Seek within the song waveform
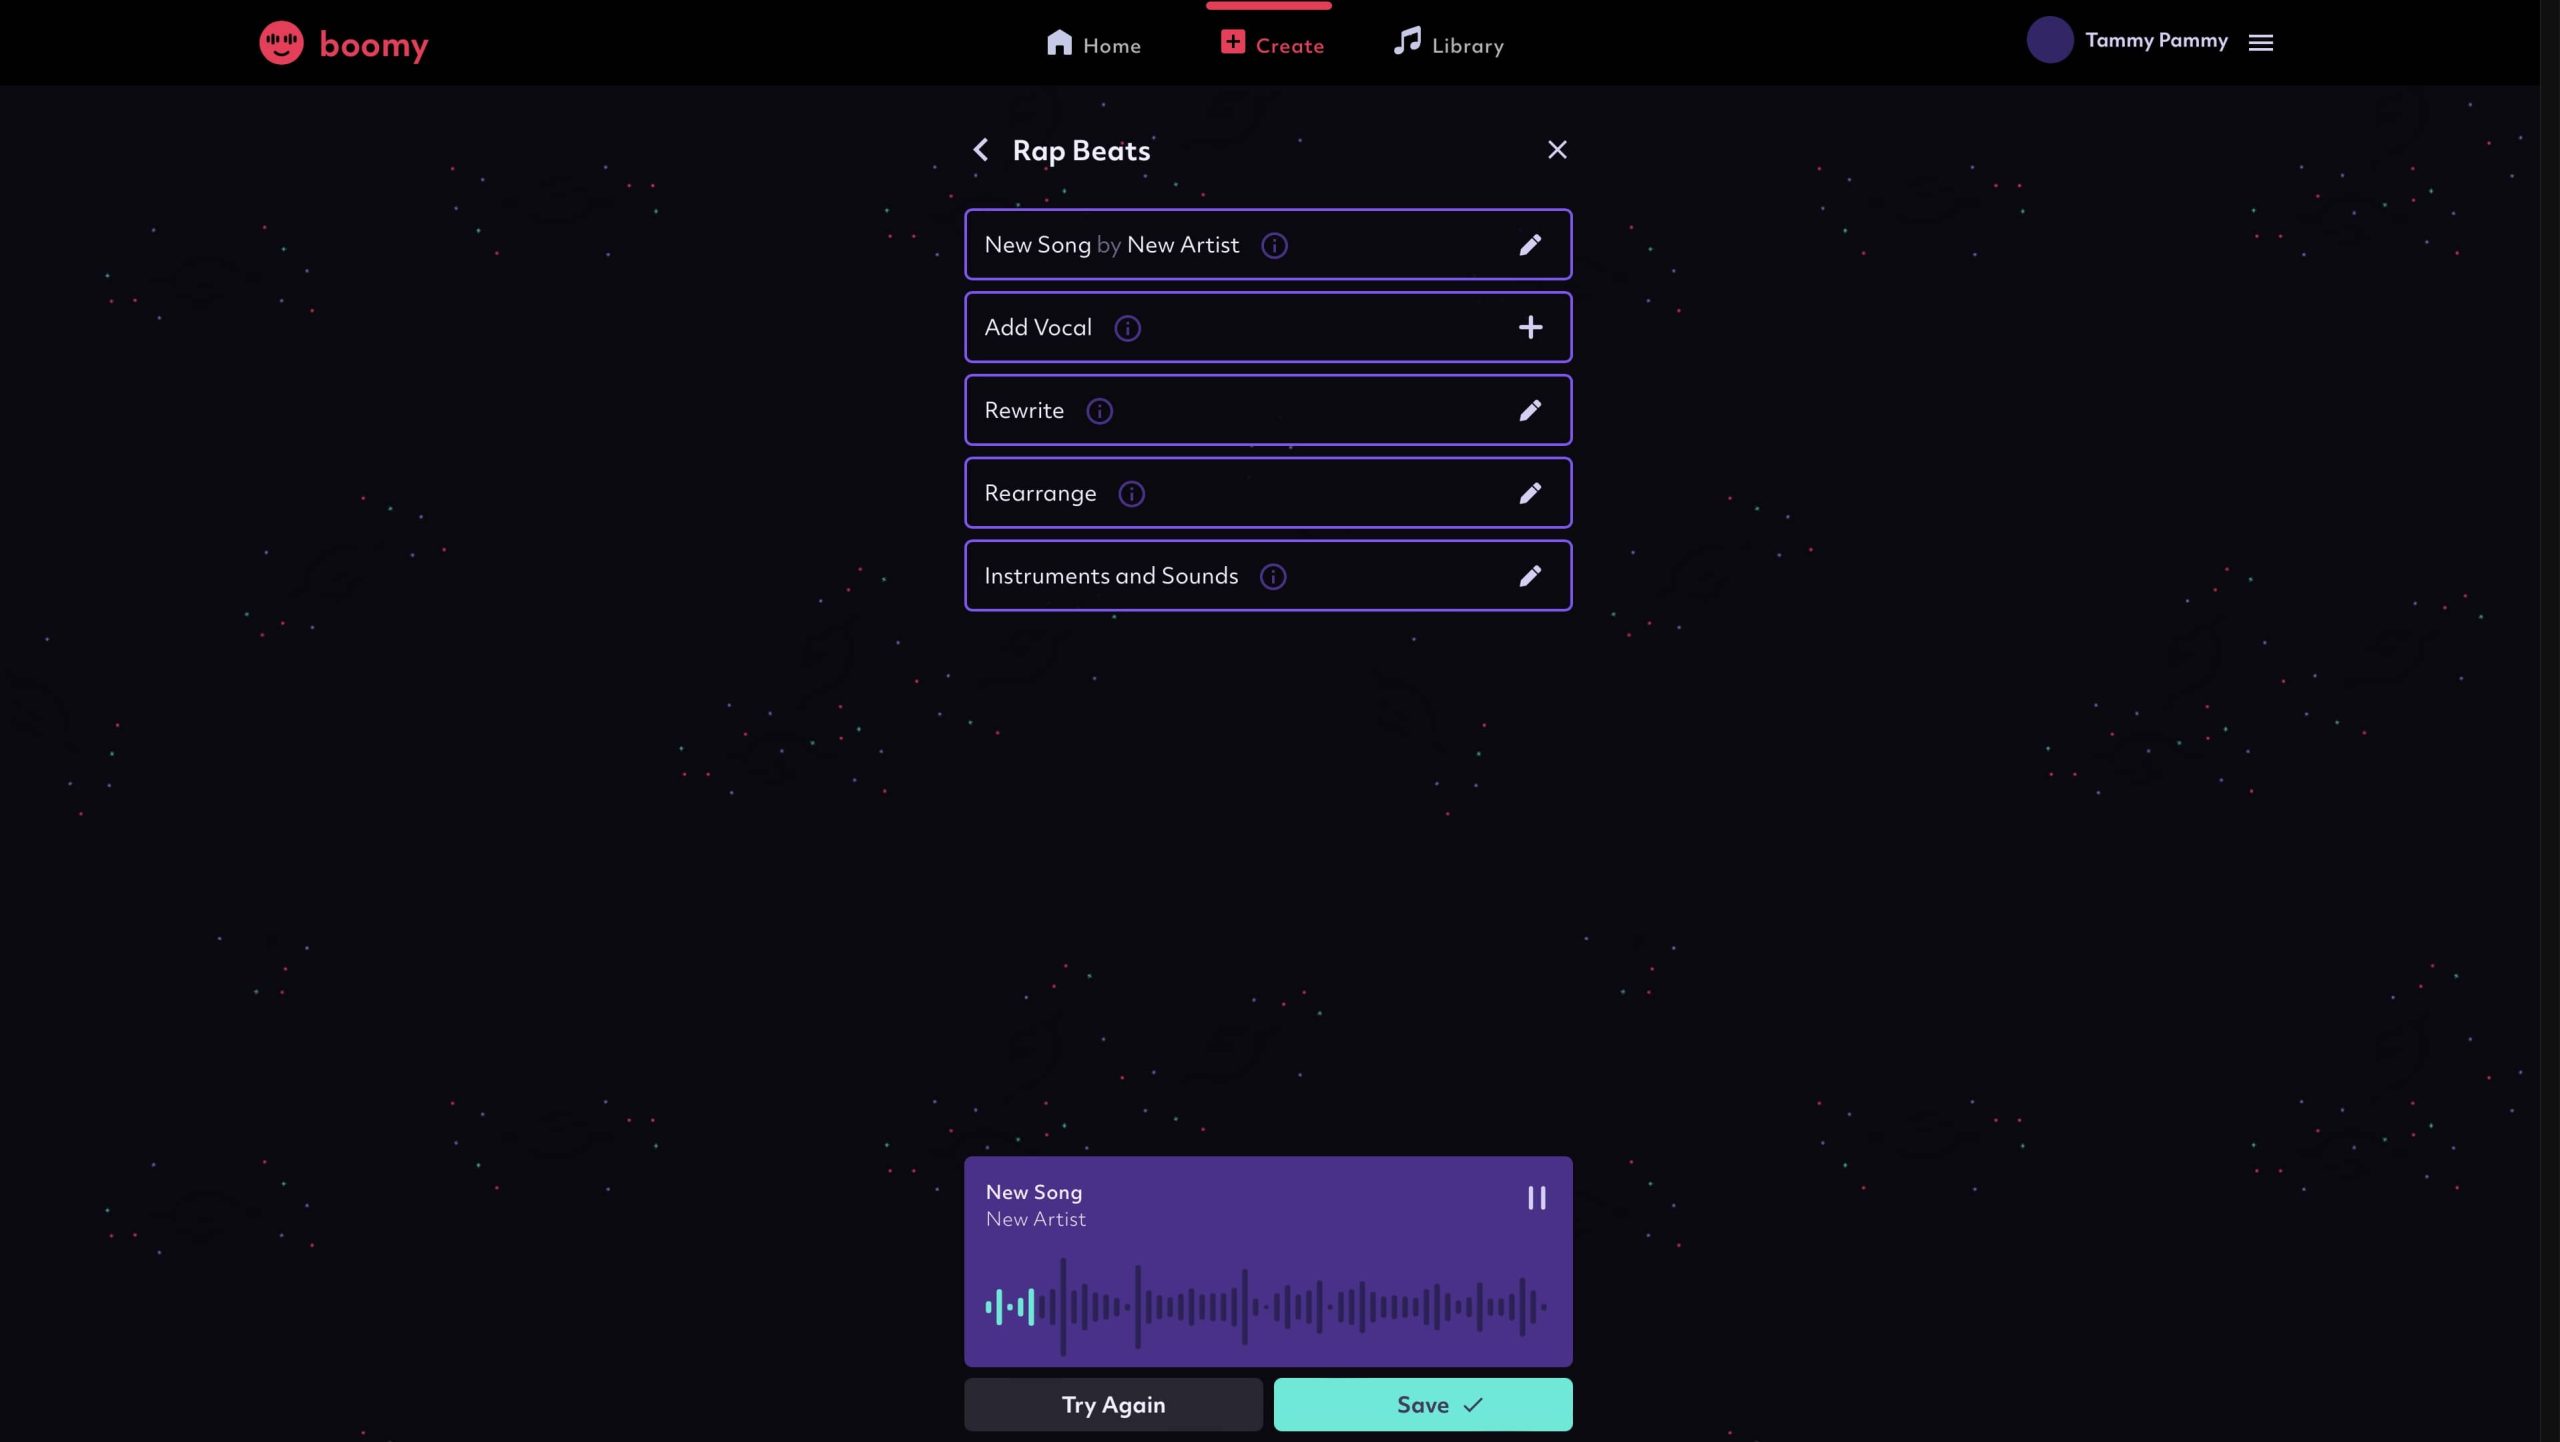 point(1266,1307)
